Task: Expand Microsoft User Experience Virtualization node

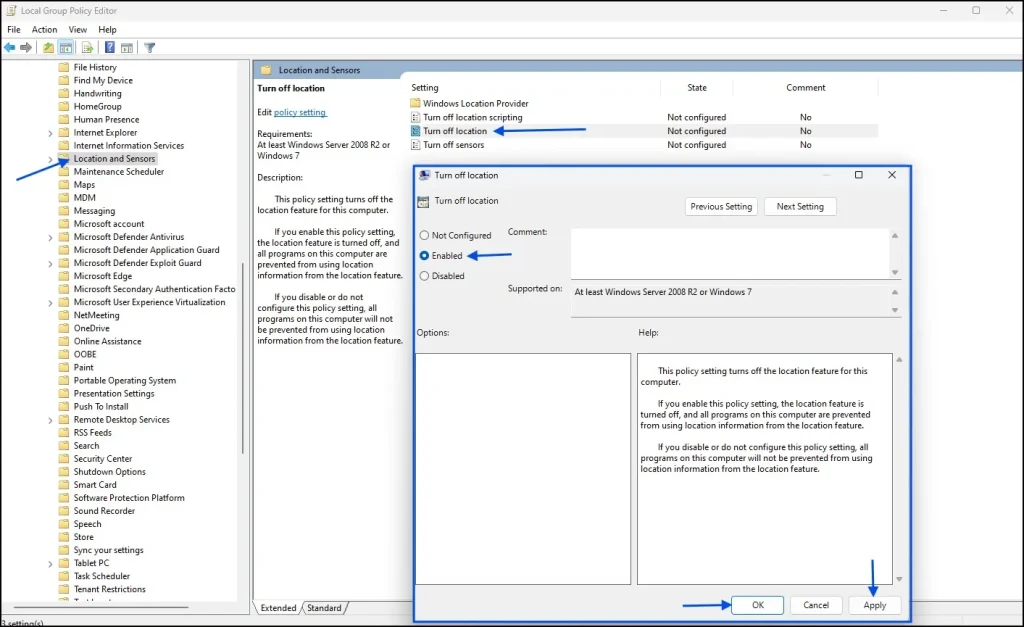Action: point(50,302)
